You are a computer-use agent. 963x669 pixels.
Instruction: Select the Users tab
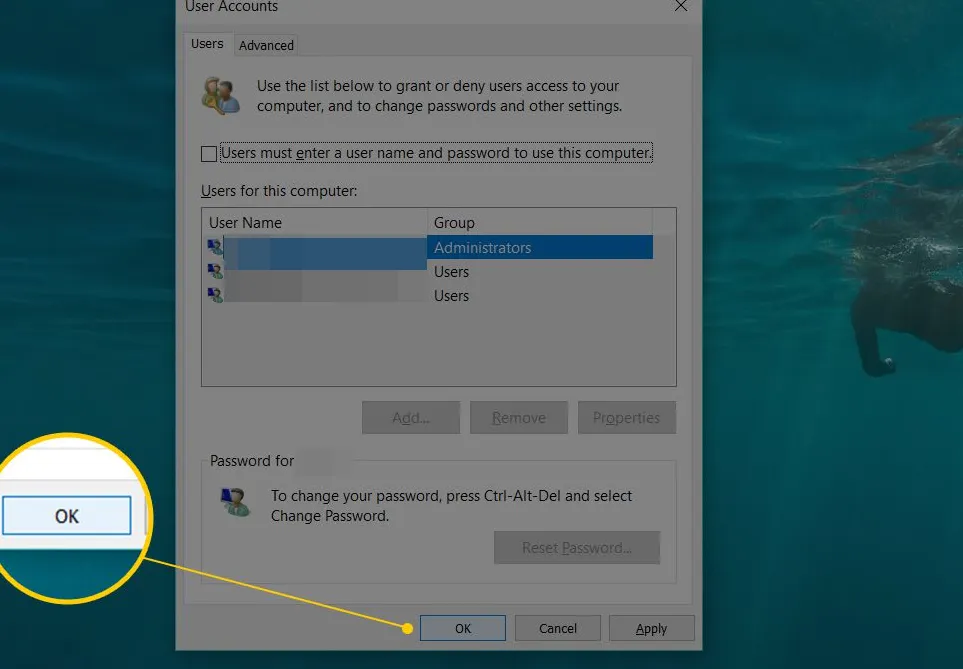click(x=207, y=44)
